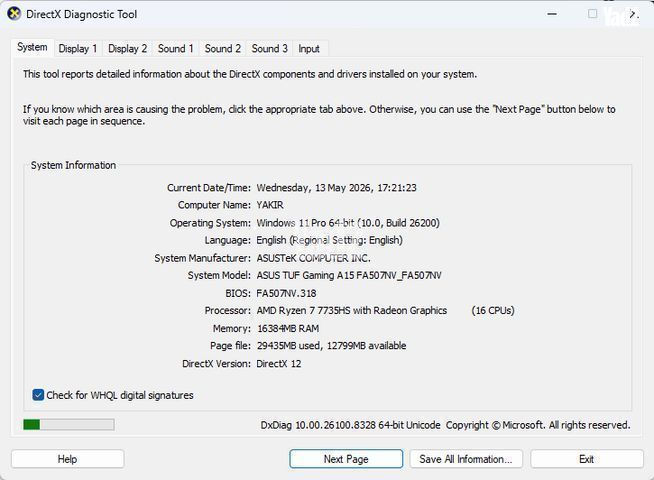654x480 pixels.
Task: Click the DirectX Diagnostic Tool title icon
Action: coord(14,14)
